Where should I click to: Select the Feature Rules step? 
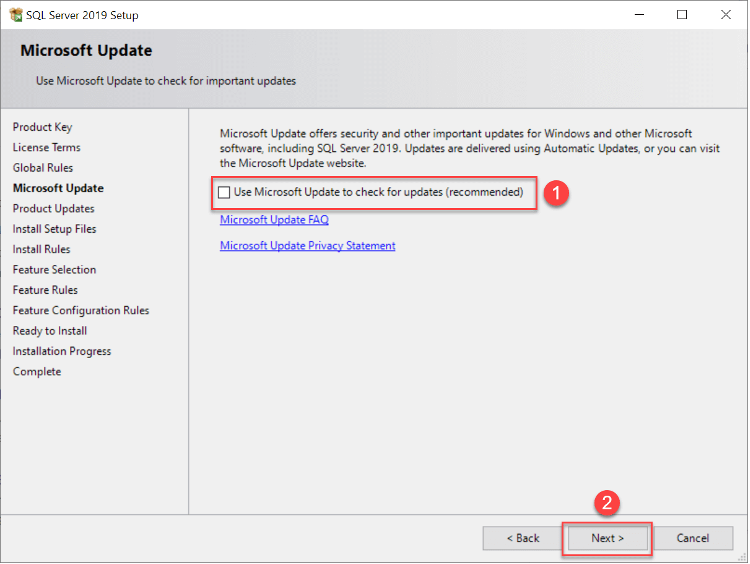[x=45, y=290]
